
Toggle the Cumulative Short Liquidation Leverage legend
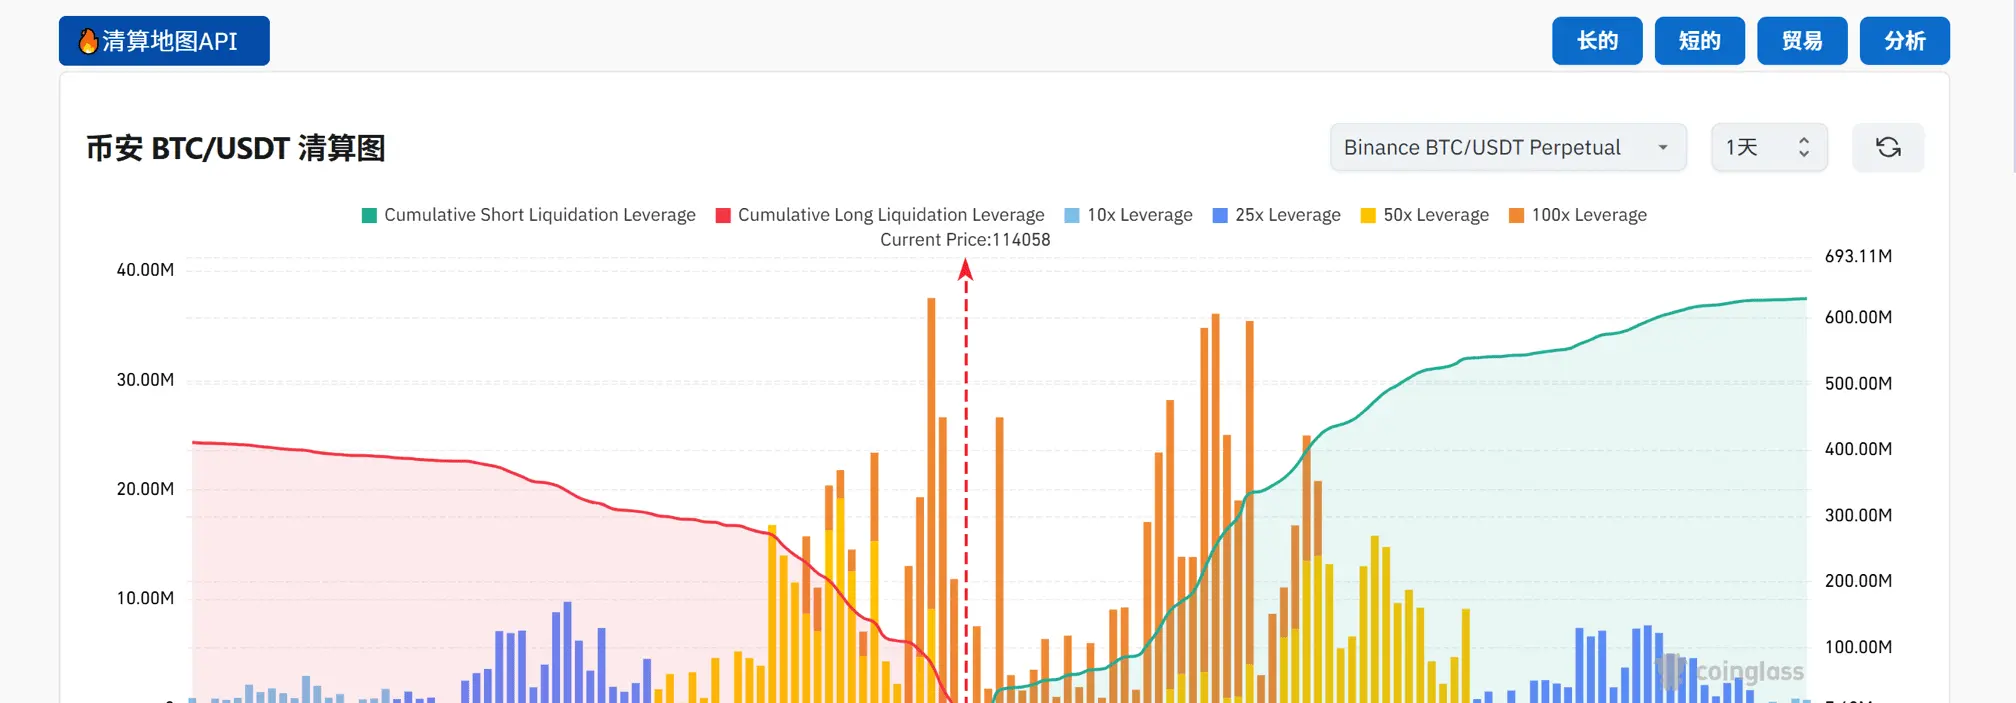(528, 215)
